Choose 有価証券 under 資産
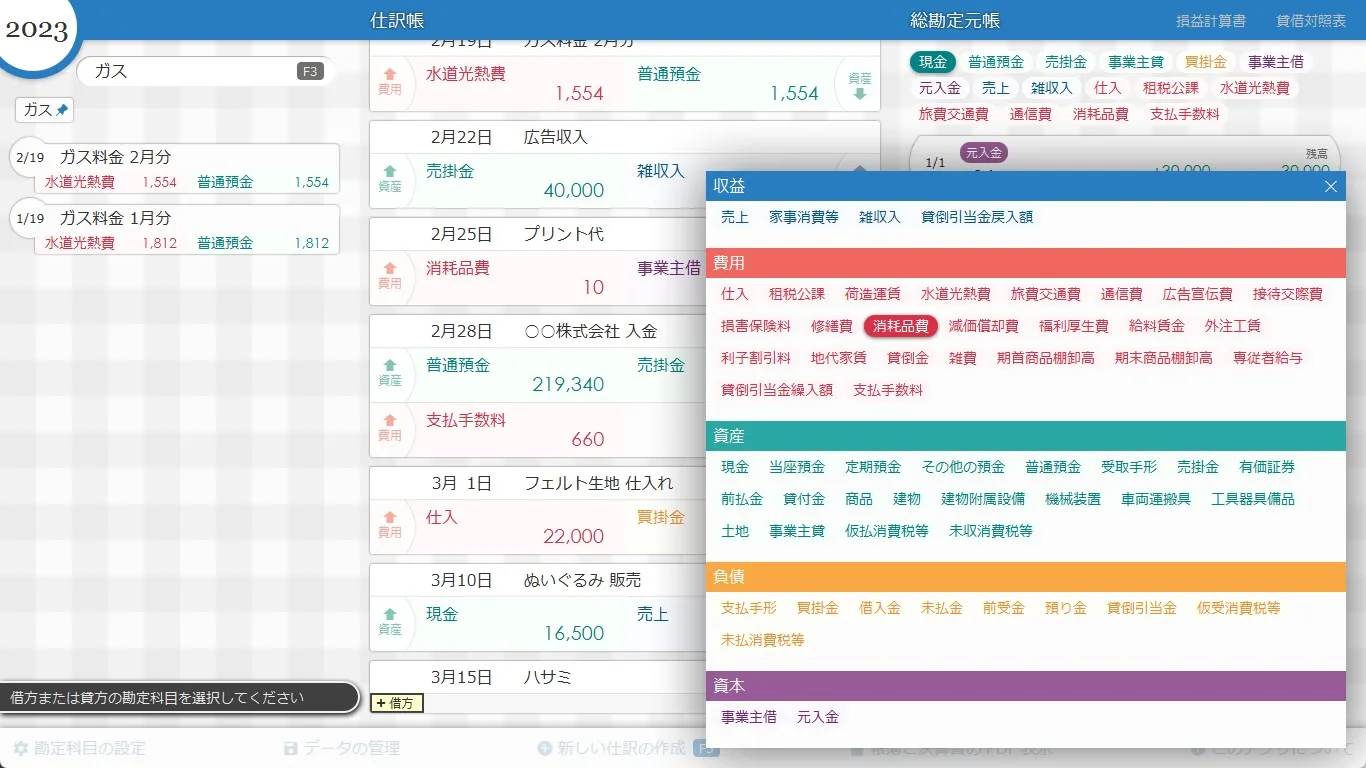The width and height of the screenshot is (1366, 768). (x=1267, y=467)
